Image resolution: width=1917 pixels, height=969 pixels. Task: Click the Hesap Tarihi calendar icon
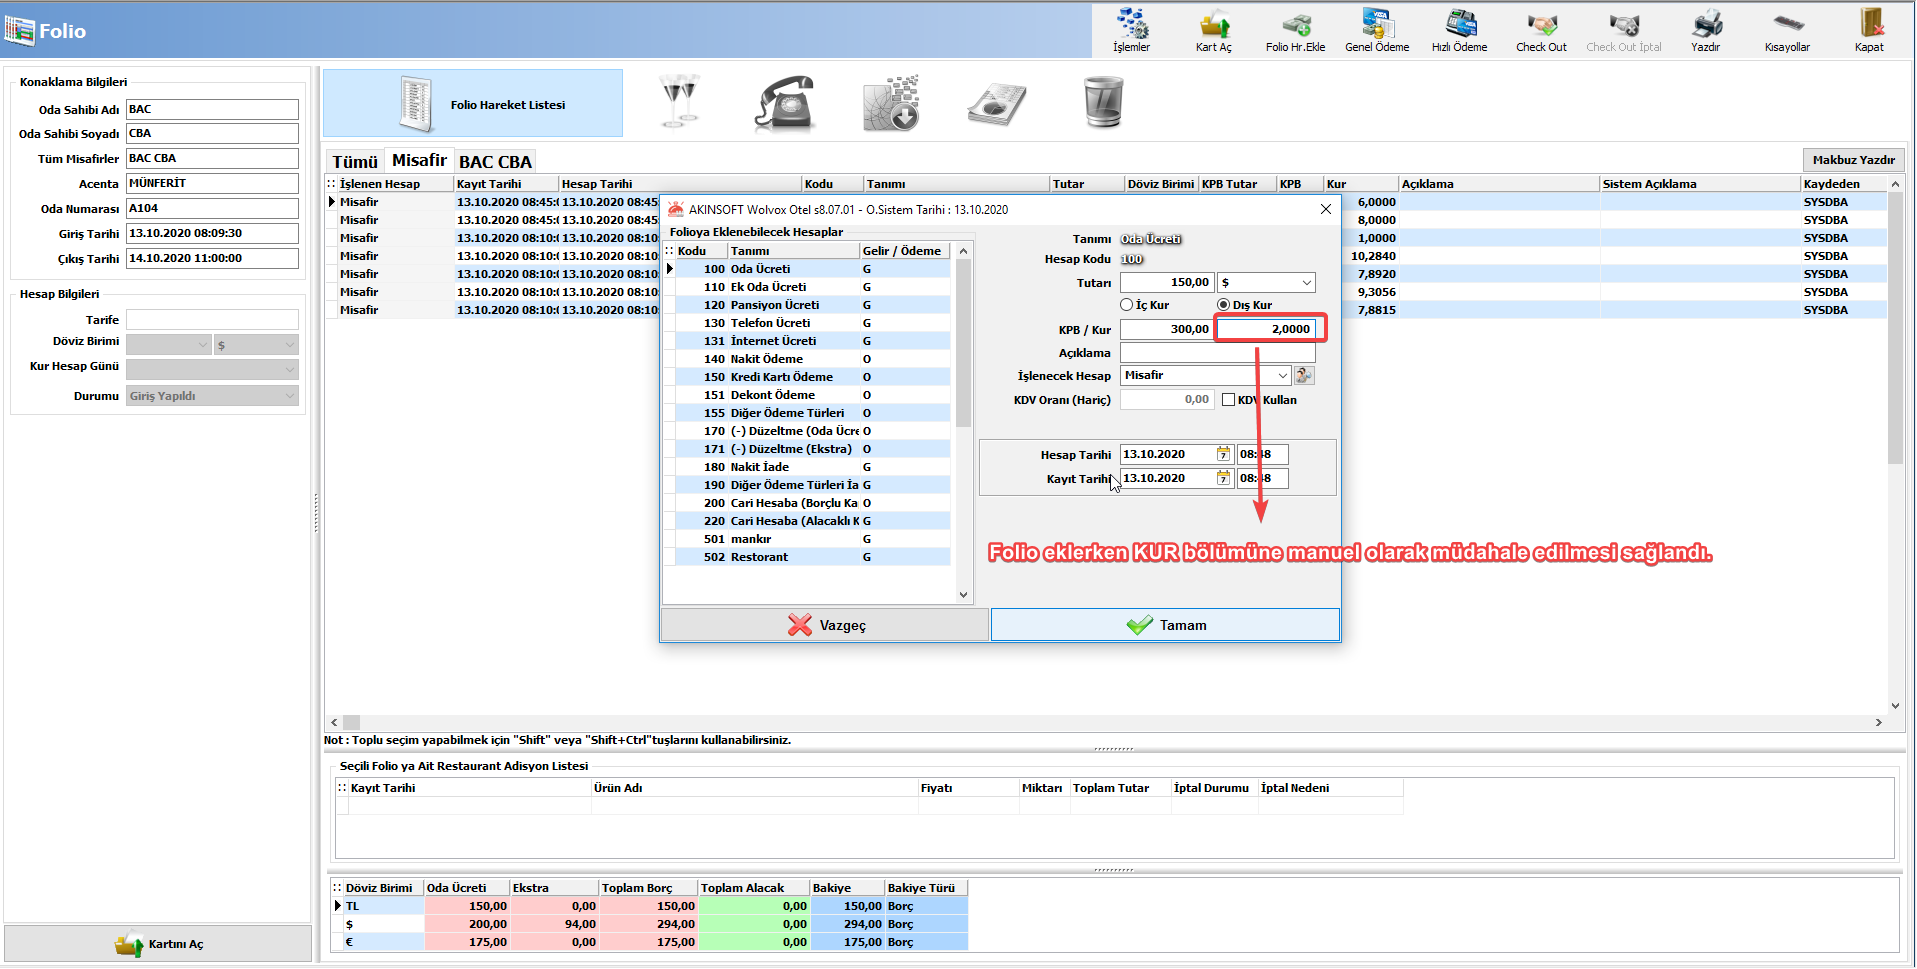(x=1223, y=454)
